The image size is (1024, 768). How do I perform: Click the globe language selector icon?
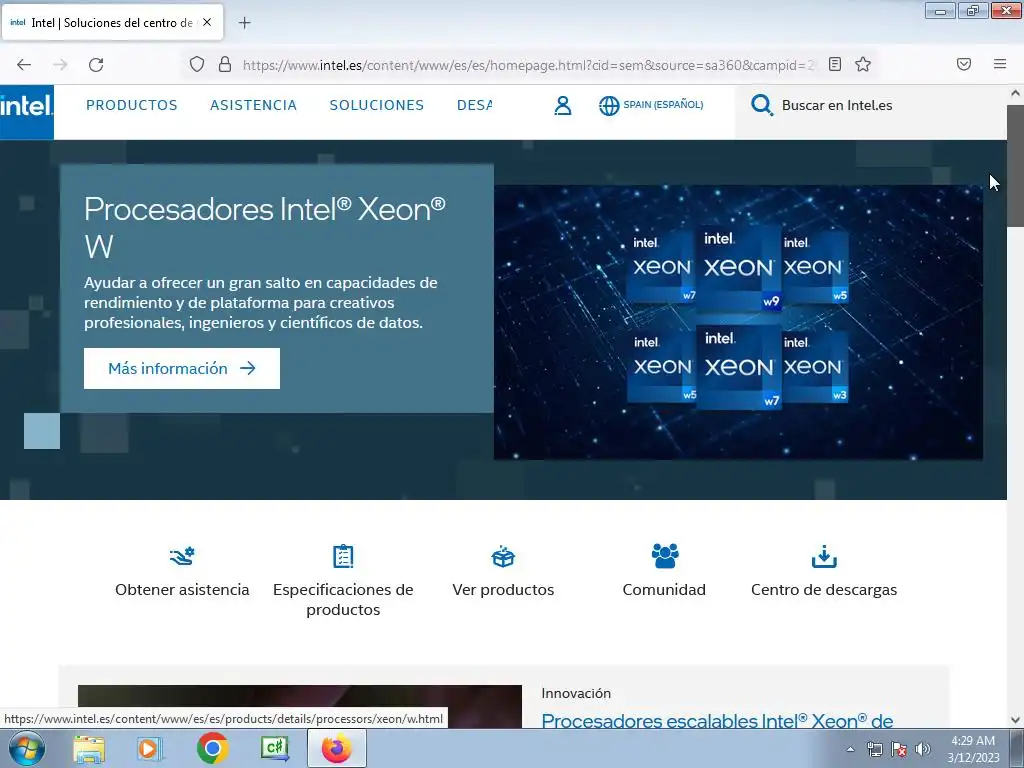pos(609,105)
